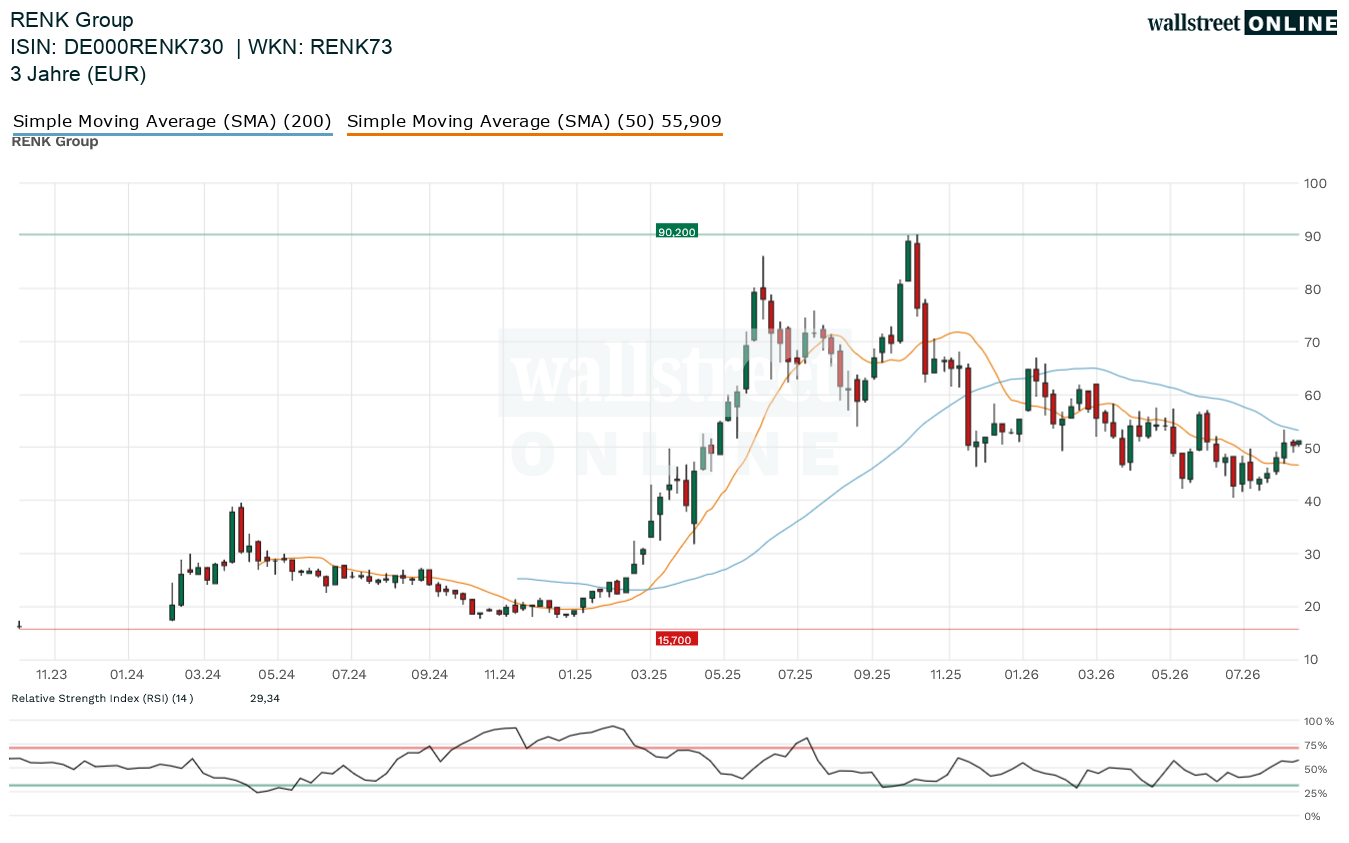Click the 01.24 date axis label
Screen dimensions: 1349x843
128,675
